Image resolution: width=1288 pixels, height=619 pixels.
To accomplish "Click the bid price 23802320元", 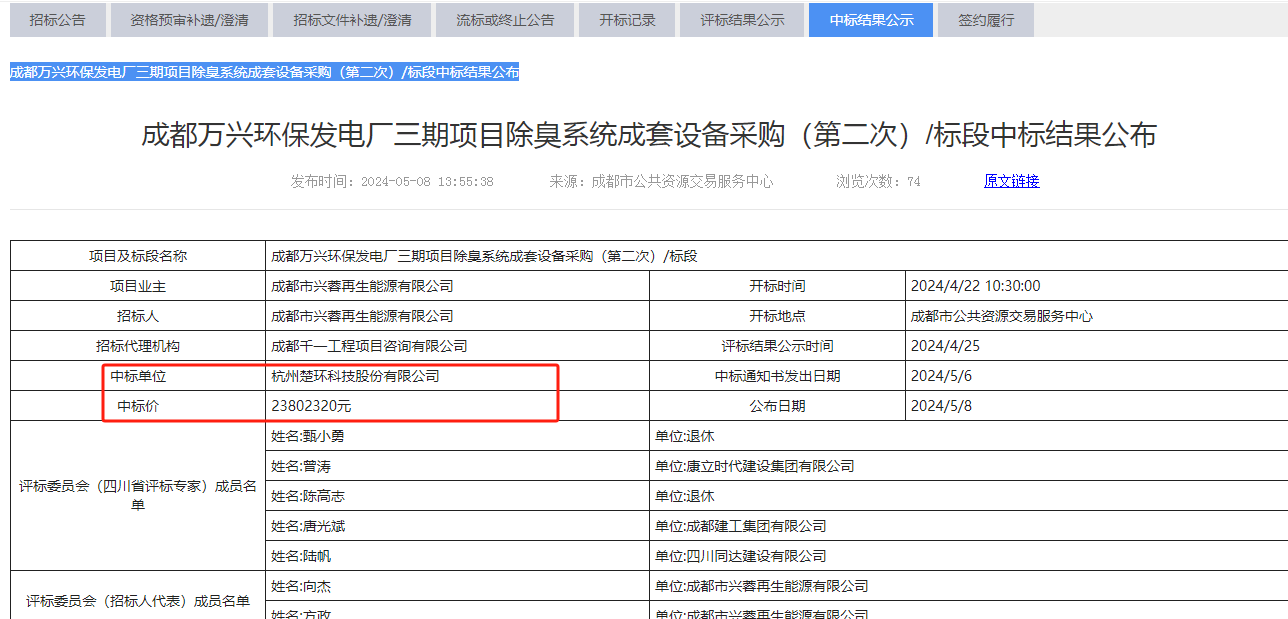I will coord(457,406).
